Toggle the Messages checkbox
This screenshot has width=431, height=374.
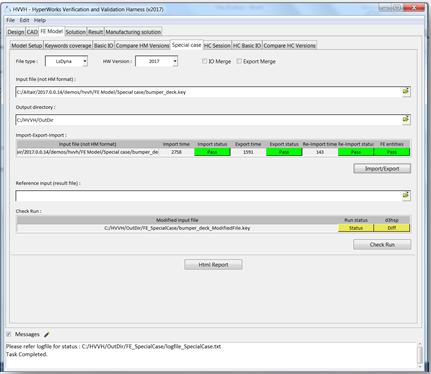point(9,334)
